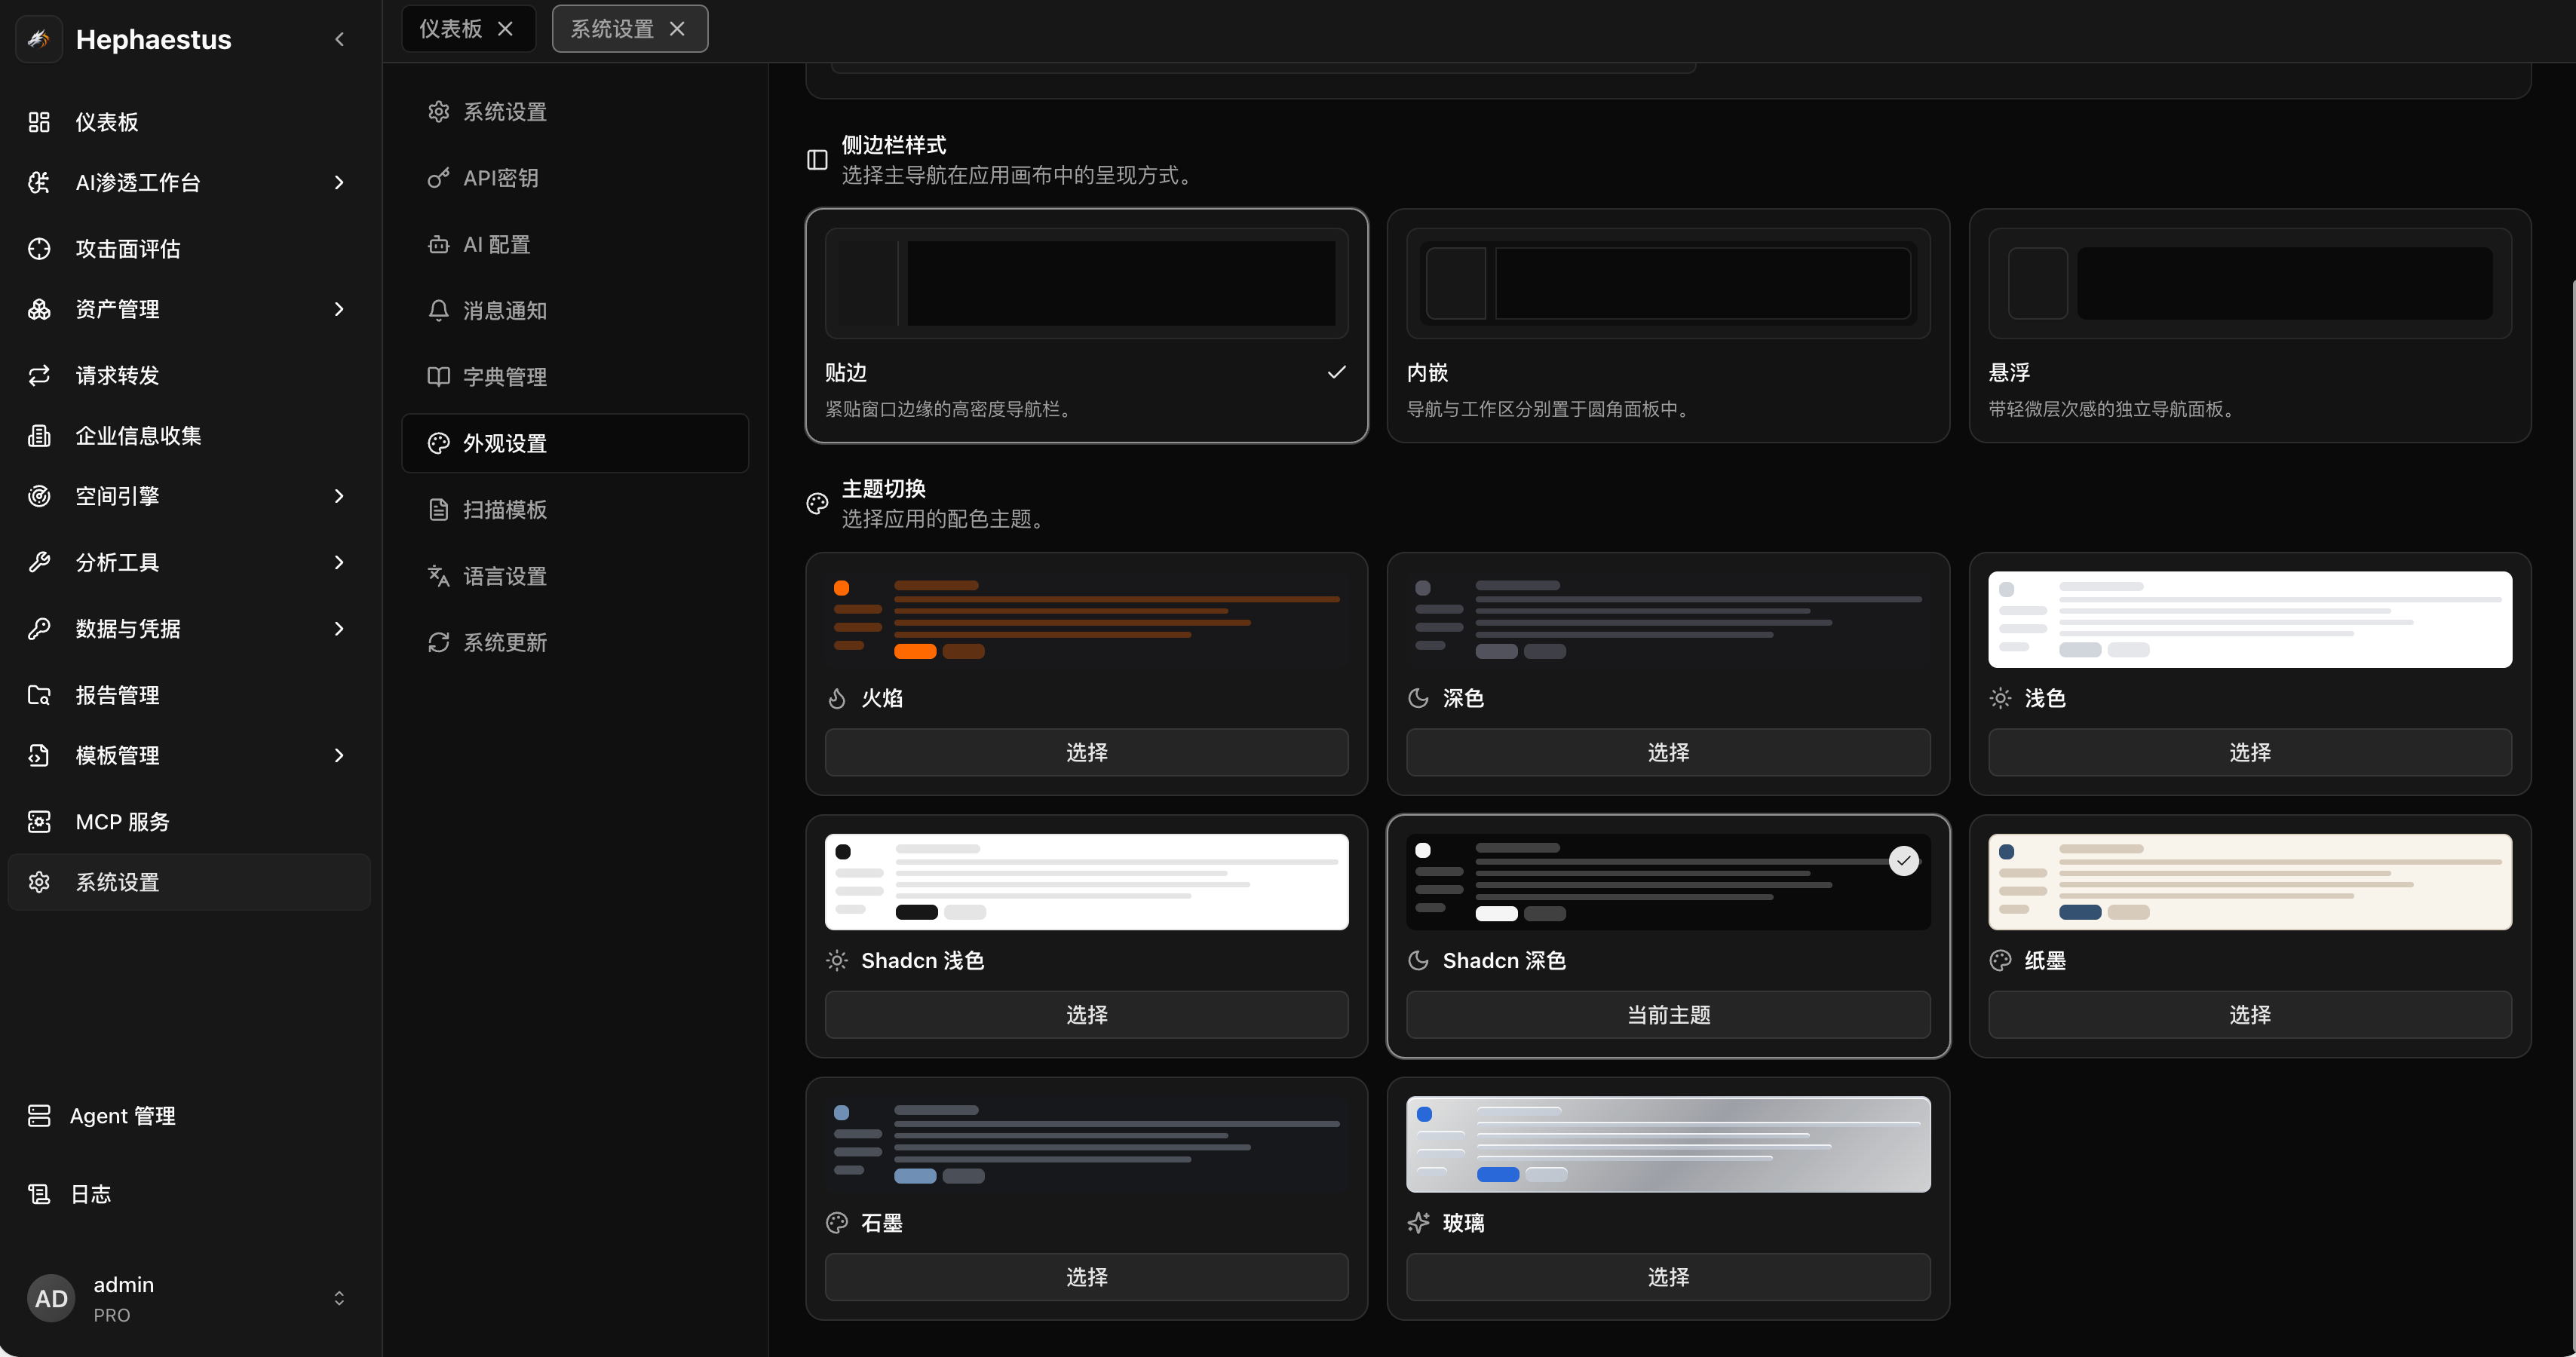Click the AI 配置 robot icon
This screenshot has height=1357, width=2576.
point(438,244)
